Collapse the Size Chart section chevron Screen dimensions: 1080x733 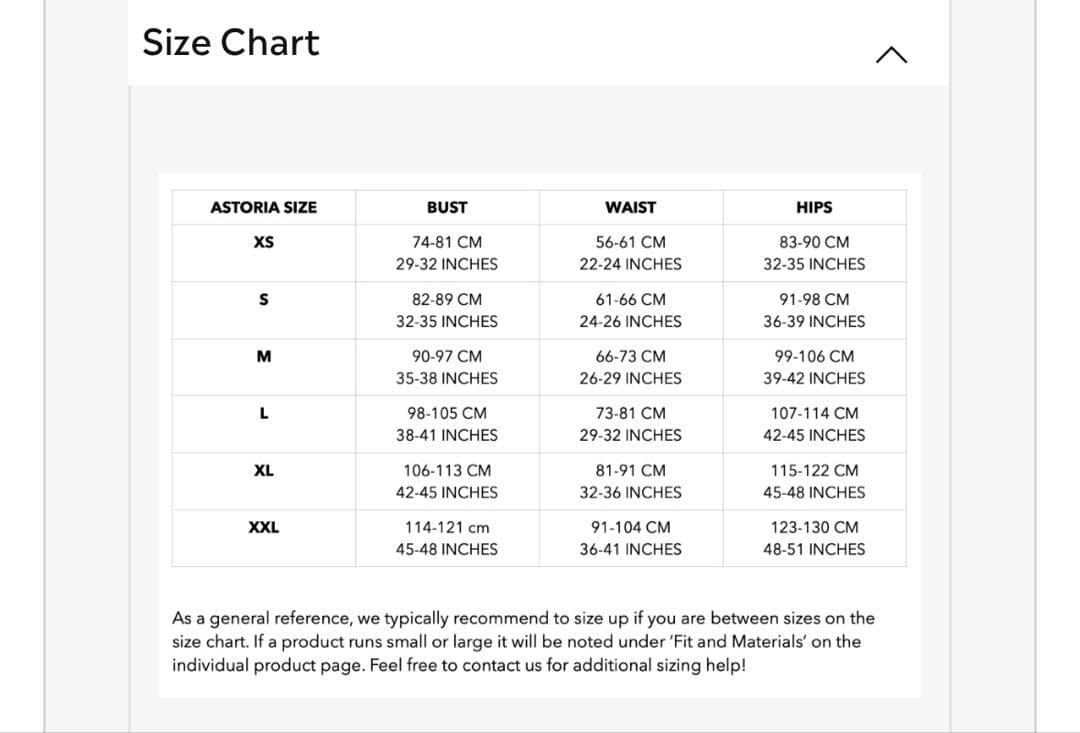click(x=891, y=56)
